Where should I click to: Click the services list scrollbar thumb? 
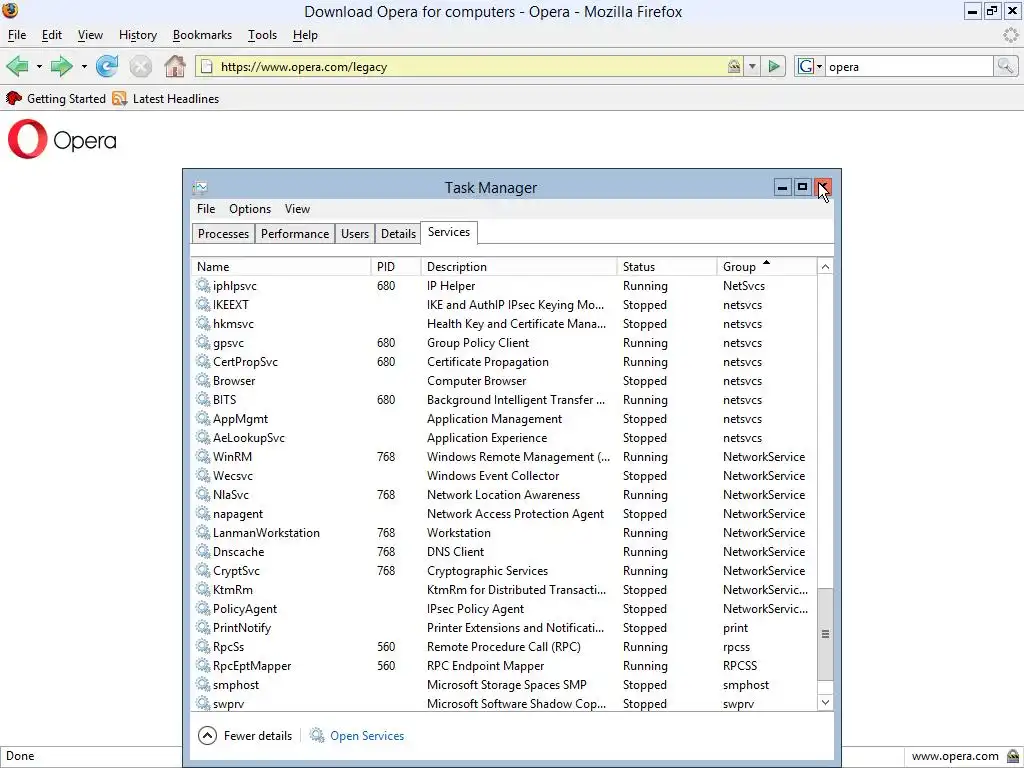[825, 633]
